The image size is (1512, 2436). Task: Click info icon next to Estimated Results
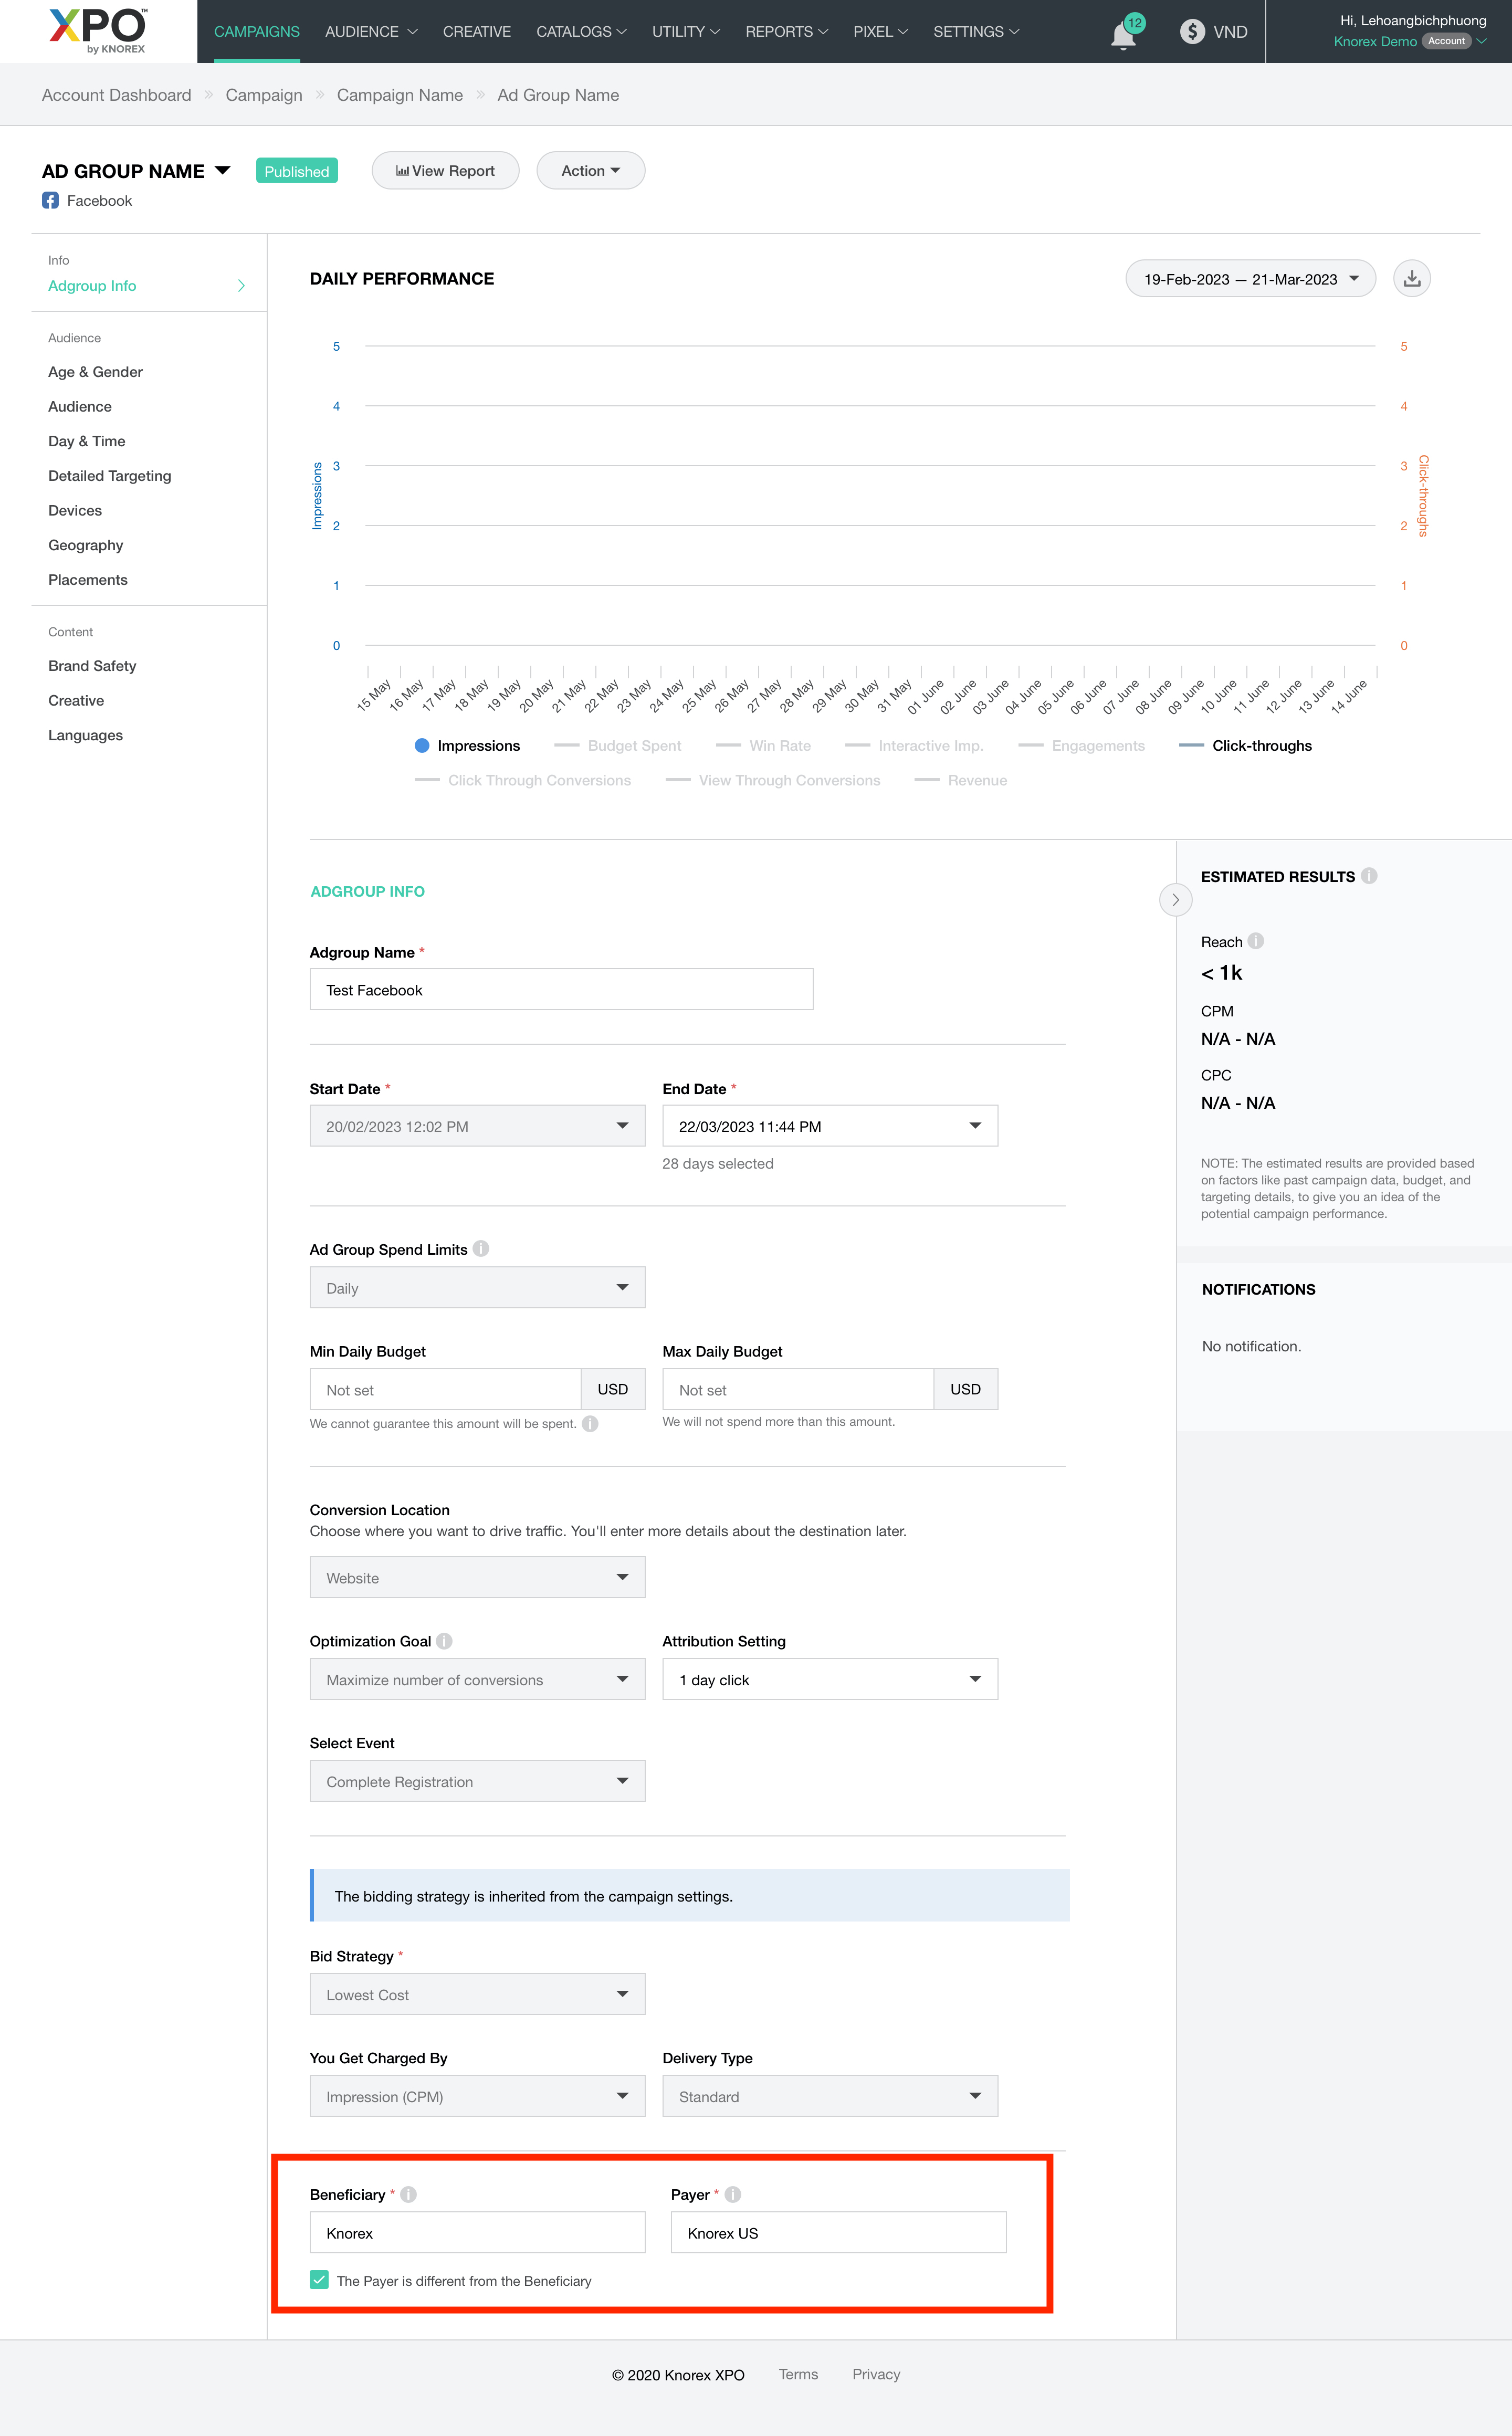coord(1369,876)
